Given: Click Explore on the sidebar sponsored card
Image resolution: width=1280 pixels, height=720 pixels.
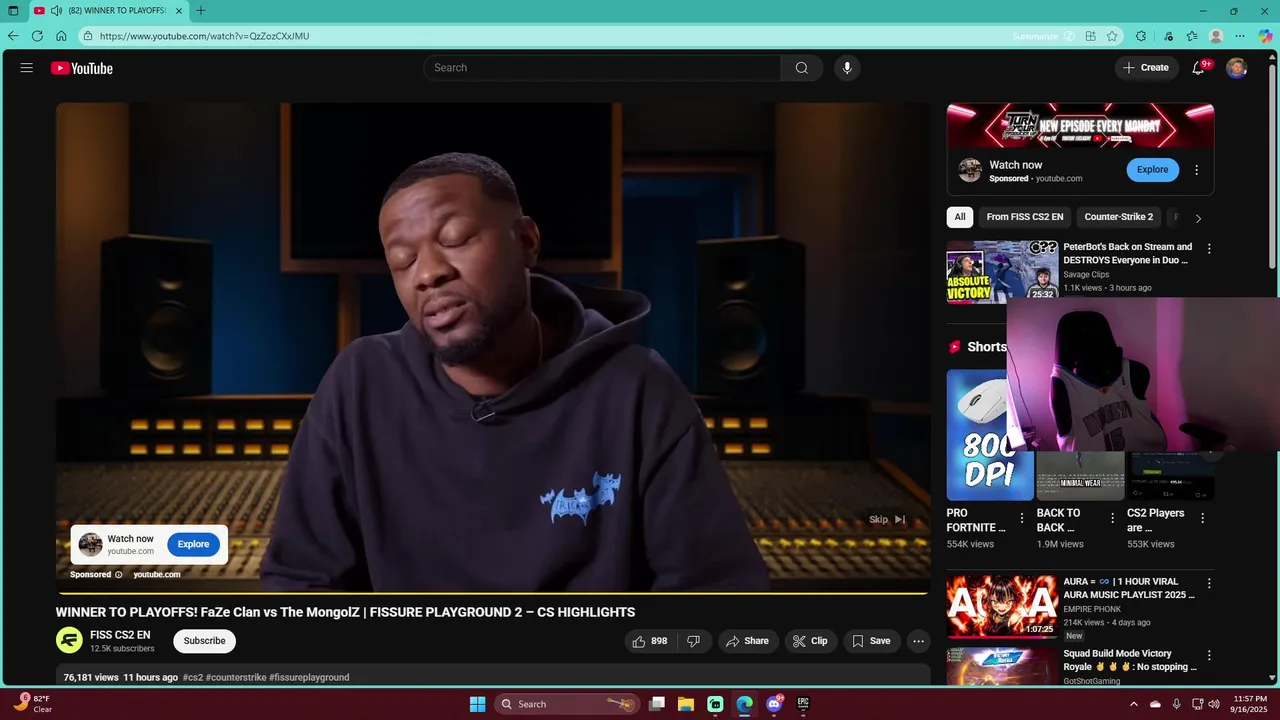Looking at the screenshot, I should click(x=1152, y=170).
